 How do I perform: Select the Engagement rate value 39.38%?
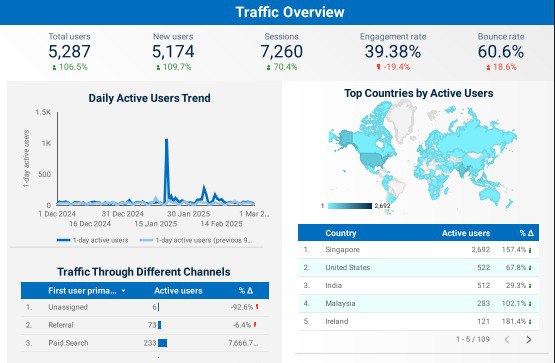(393, 52)
